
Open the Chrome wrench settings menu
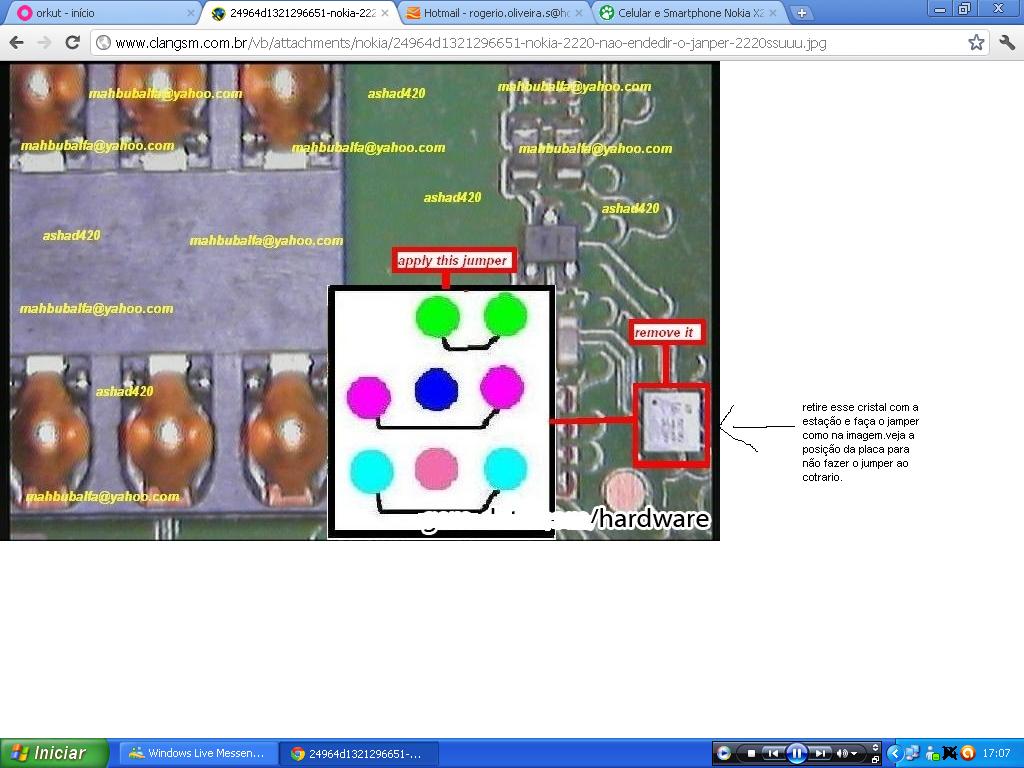(1007, 43)
